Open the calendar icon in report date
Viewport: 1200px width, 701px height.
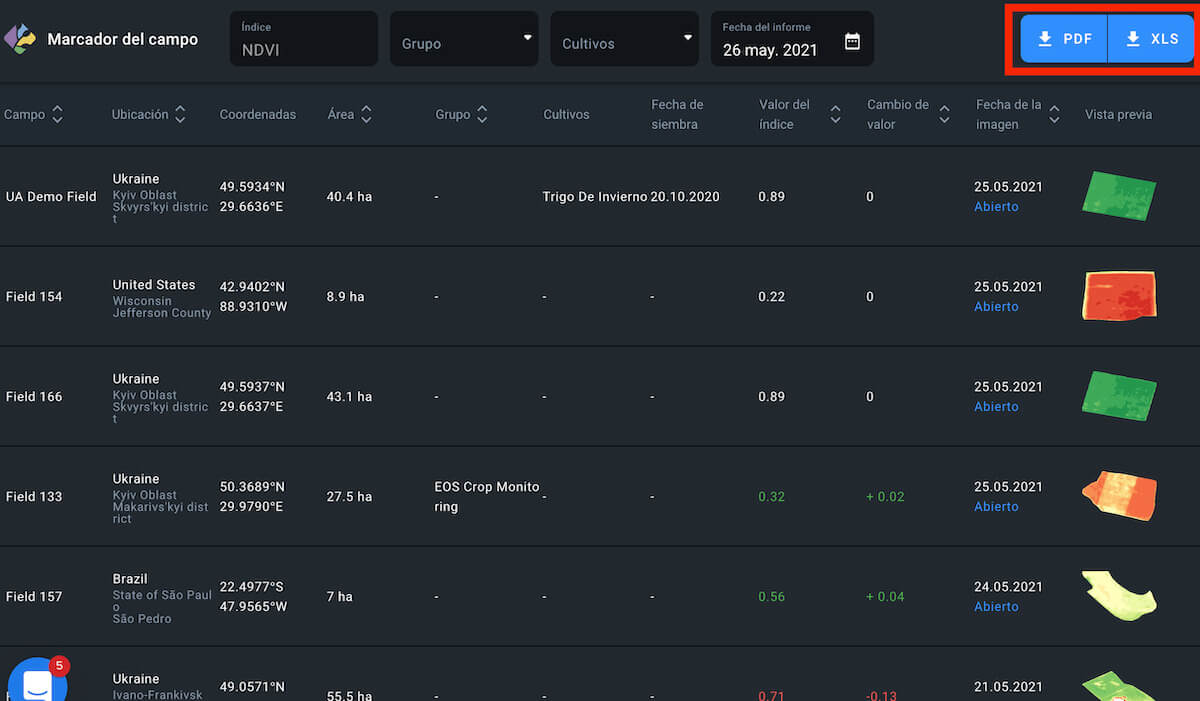pyautogui.click(x=852, y=41)
